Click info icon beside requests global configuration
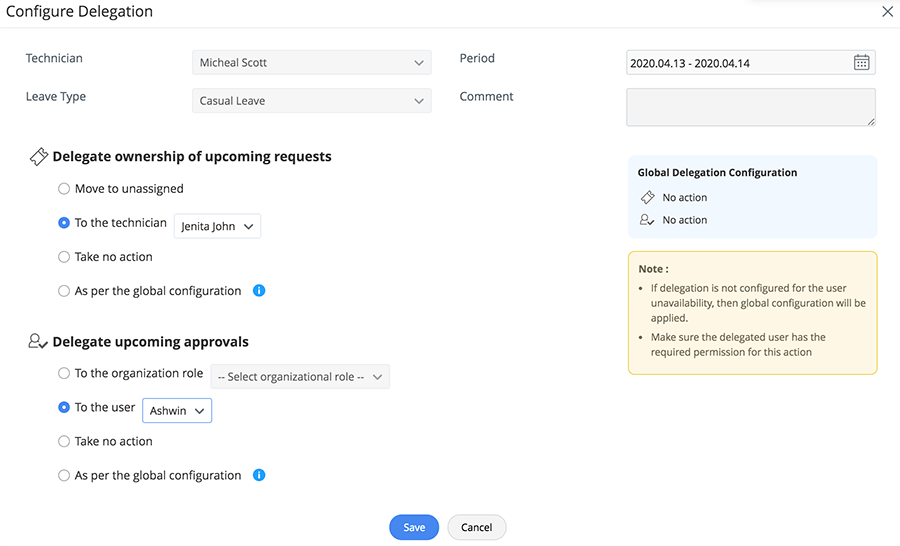 [x=259, y=291]
